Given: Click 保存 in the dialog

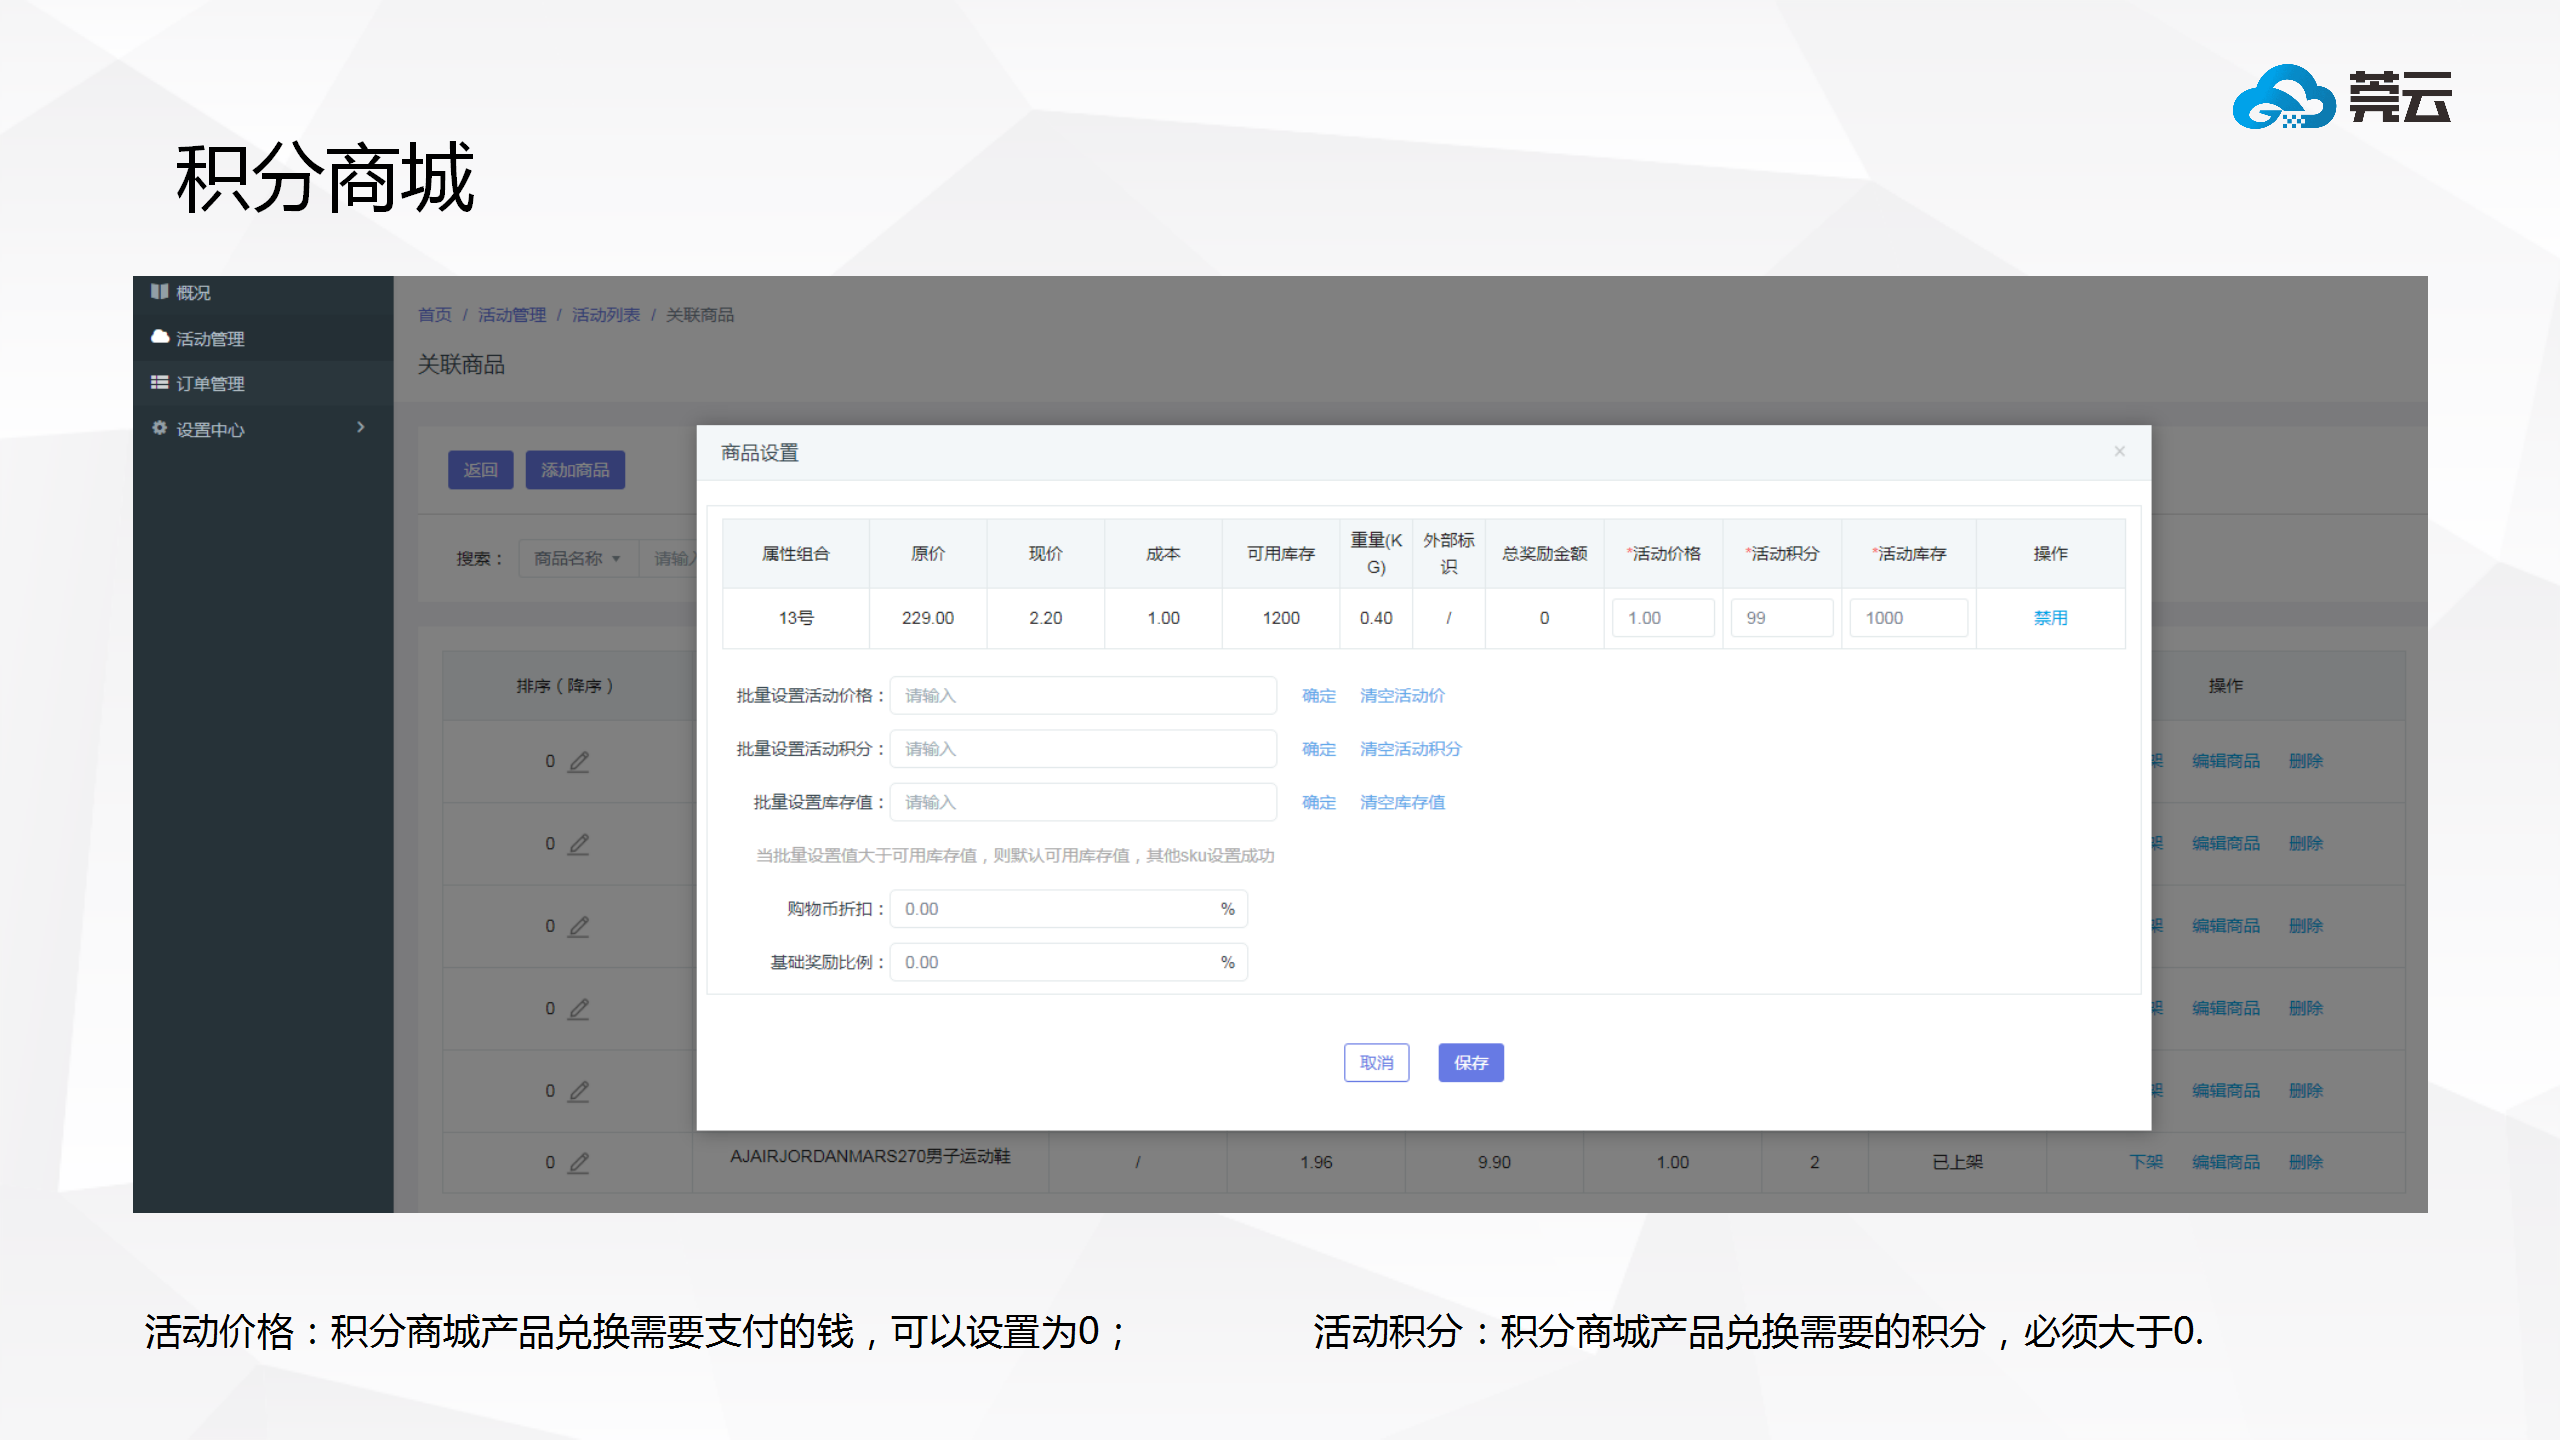Looking at the screenshot, I should pos(1471,1063).
